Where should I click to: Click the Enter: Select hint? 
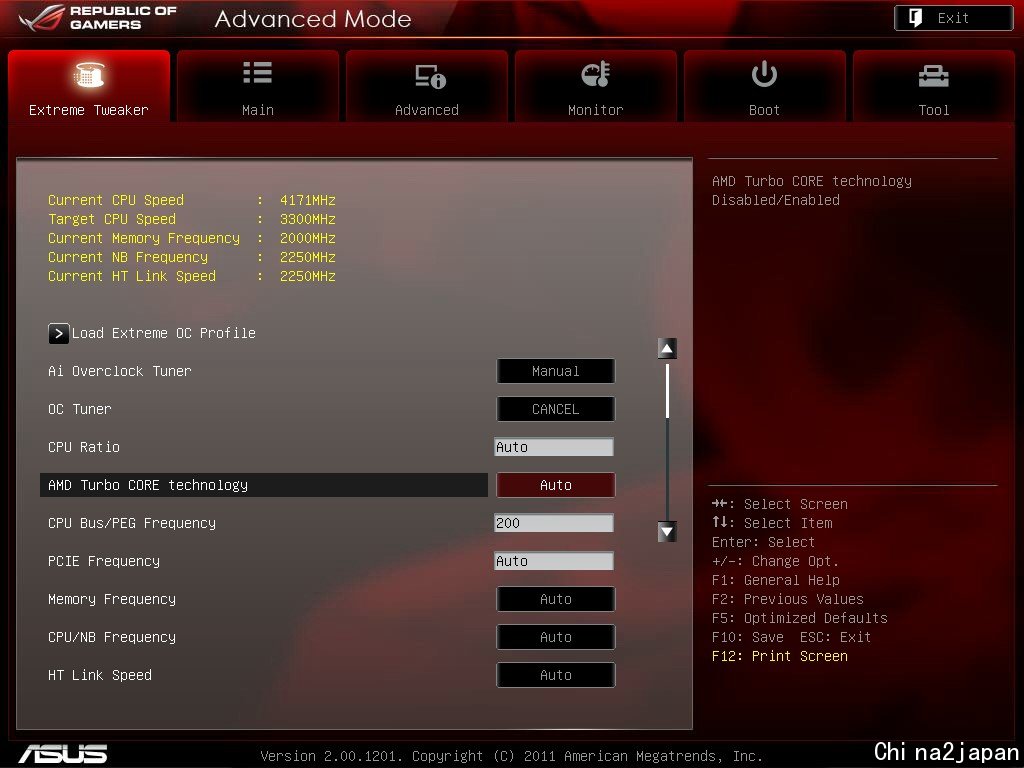tap(763, 542)
